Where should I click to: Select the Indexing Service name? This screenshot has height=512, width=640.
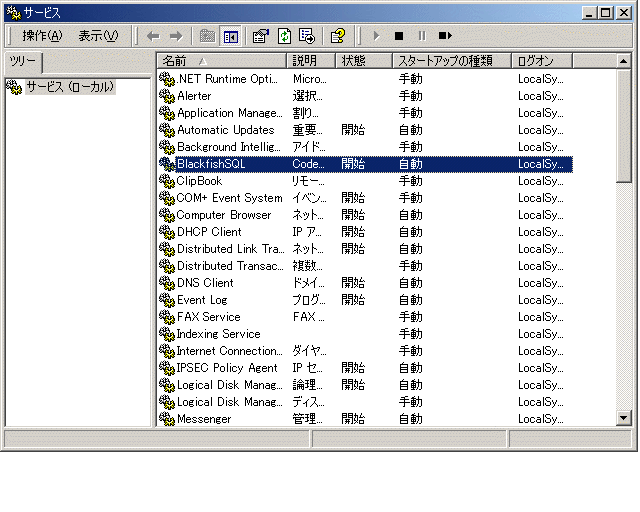point(218,334)
